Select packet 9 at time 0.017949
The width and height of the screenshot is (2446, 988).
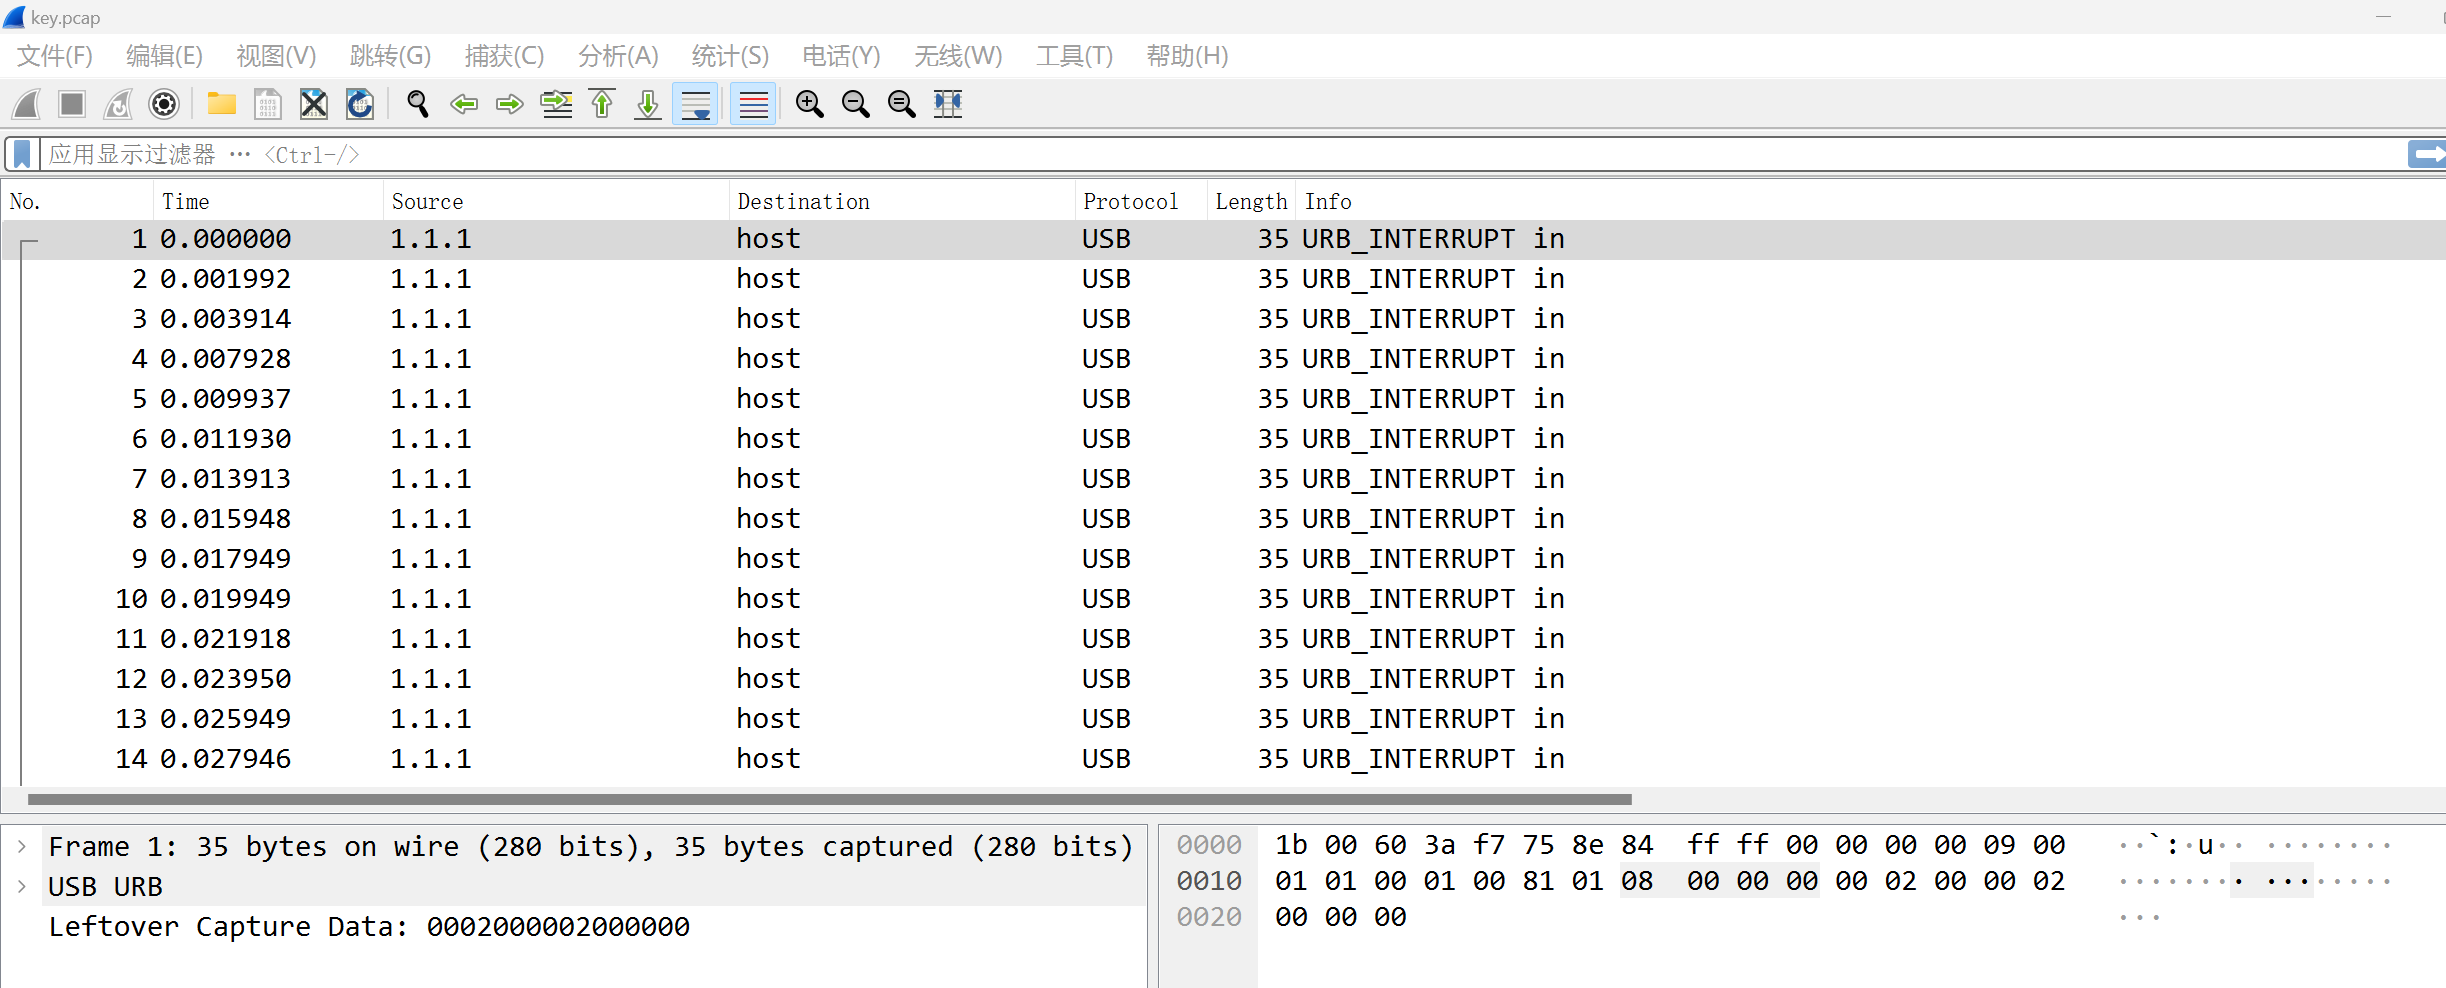coord(1224,559)
